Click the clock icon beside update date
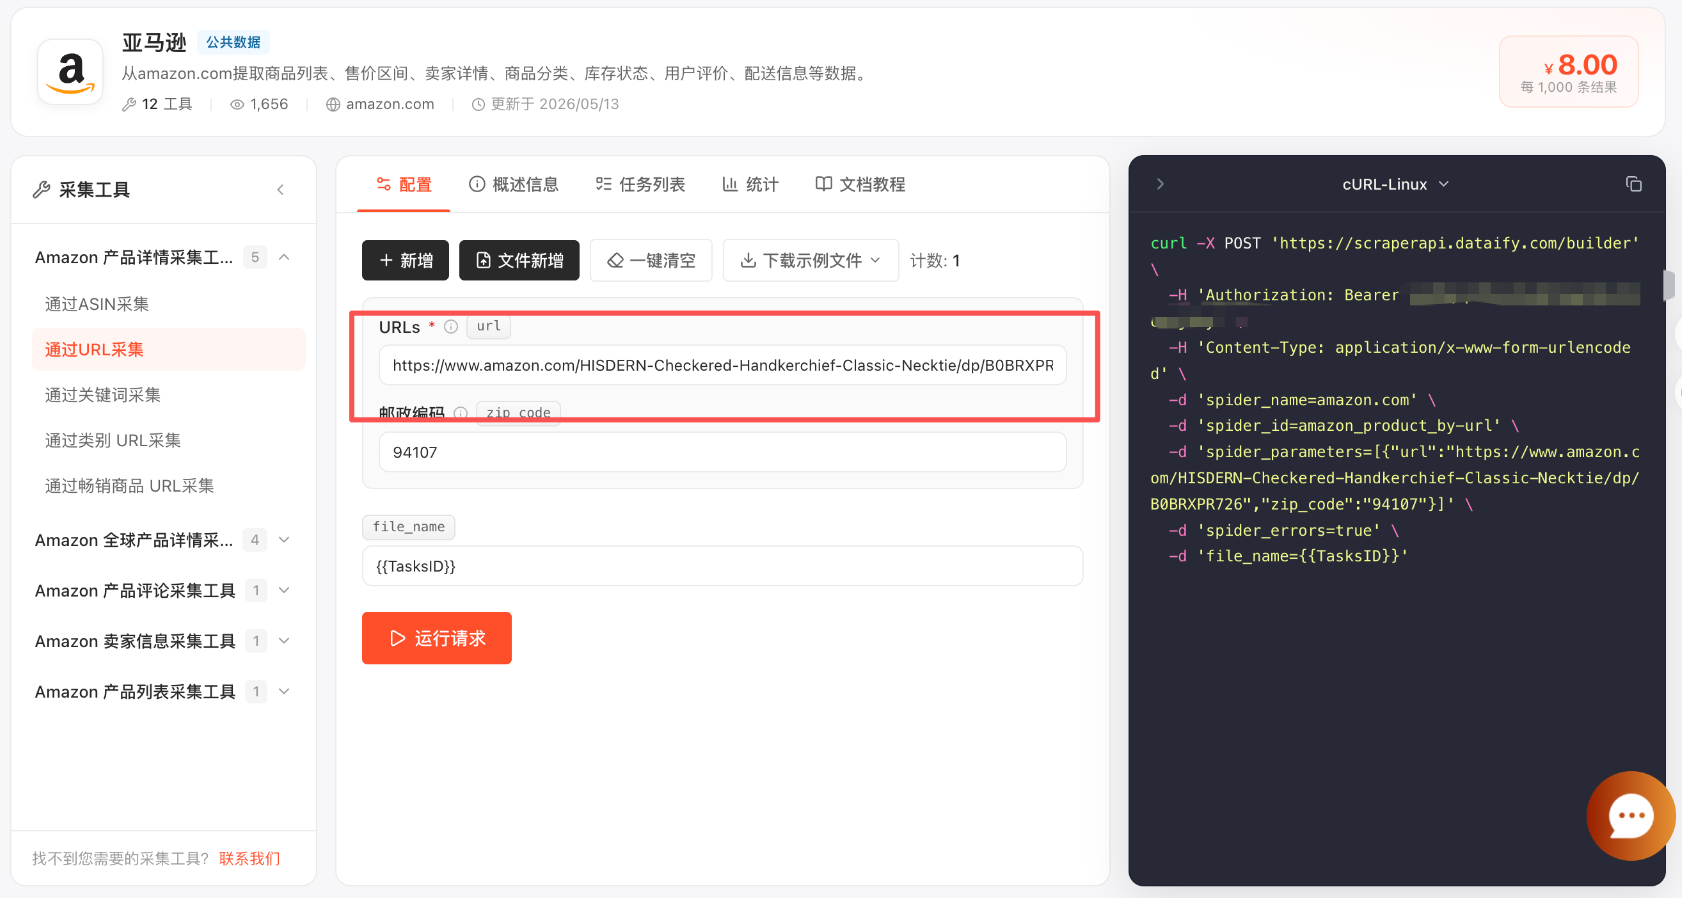 pos(478,105)
